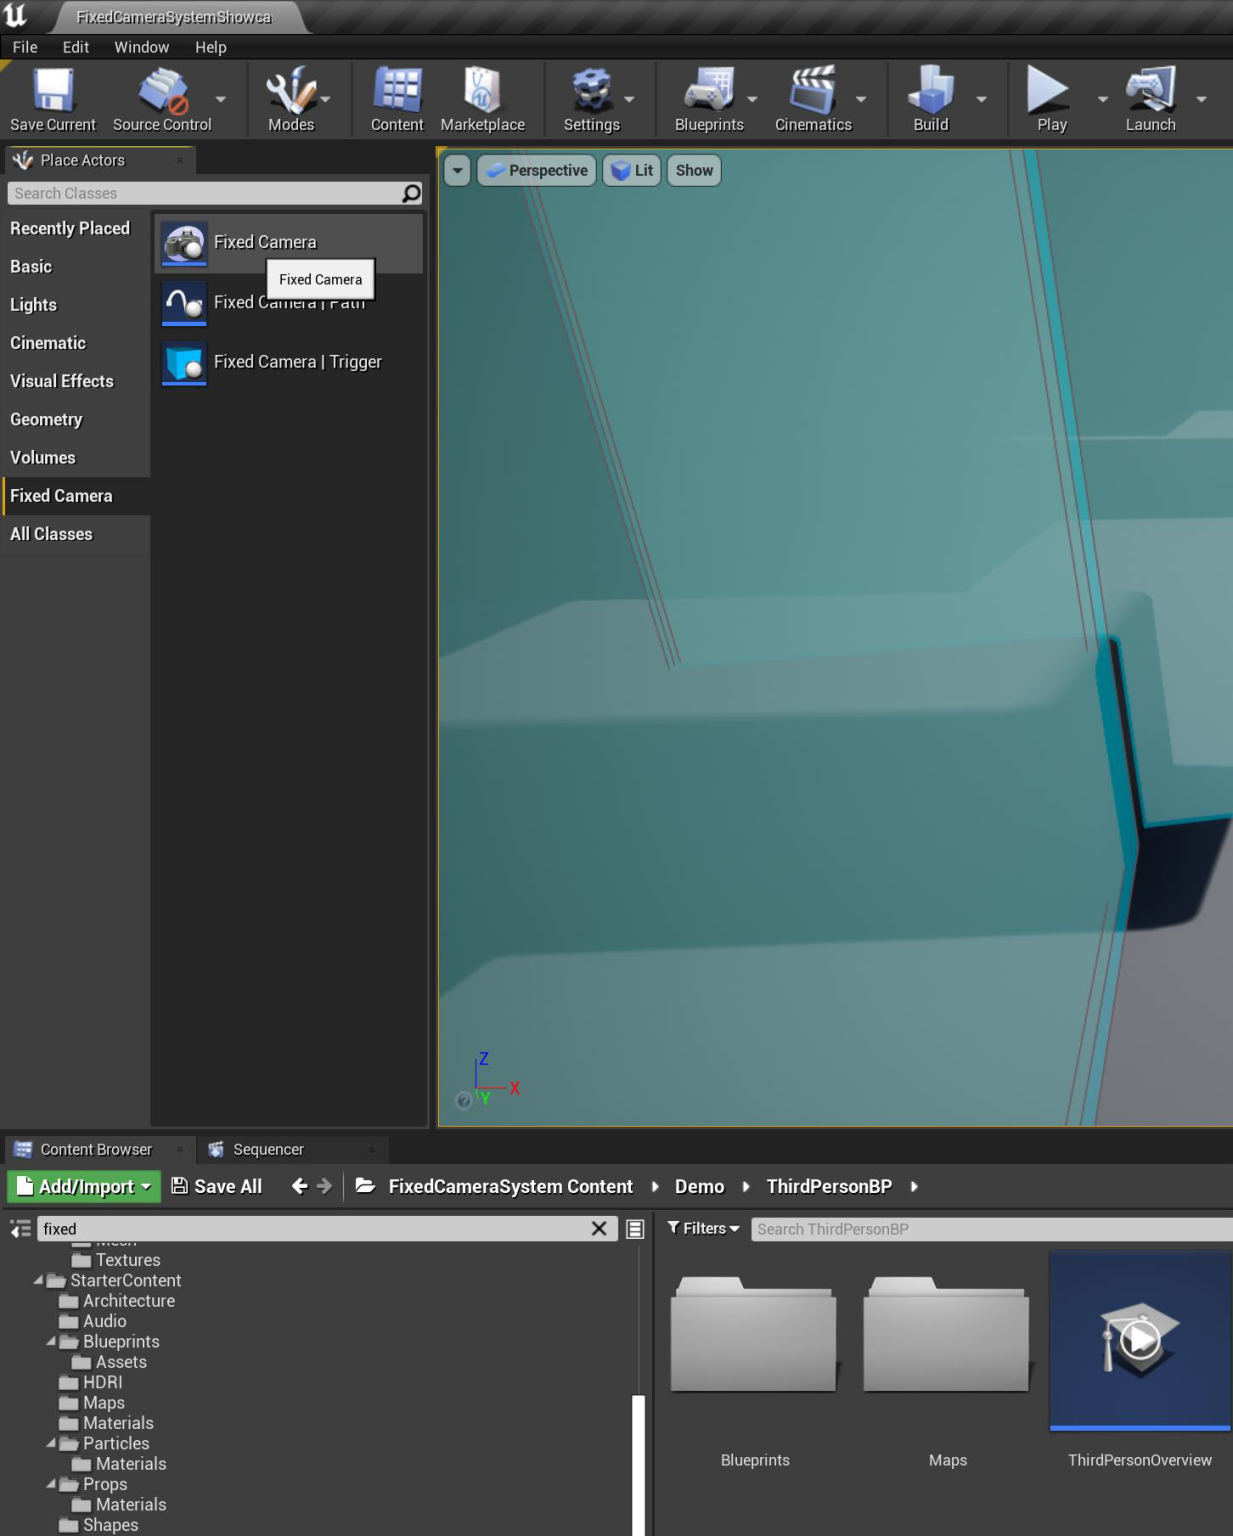1233x1536 pixels.
Task: Toggle the sources panel view icon
Action: click(20, 1228)
